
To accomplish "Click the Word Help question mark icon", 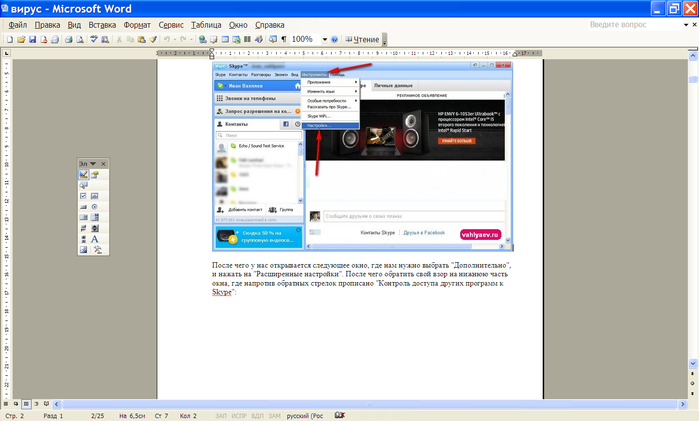I will pos(335,40).
